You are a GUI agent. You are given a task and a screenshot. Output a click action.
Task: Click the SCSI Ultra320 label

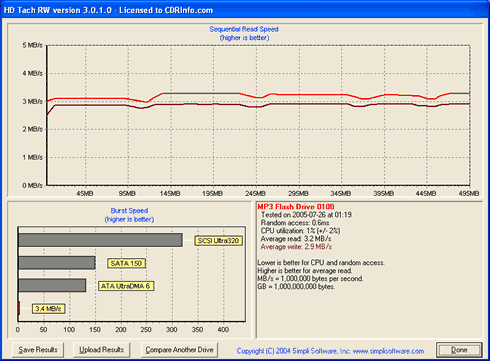click(218, 241)
